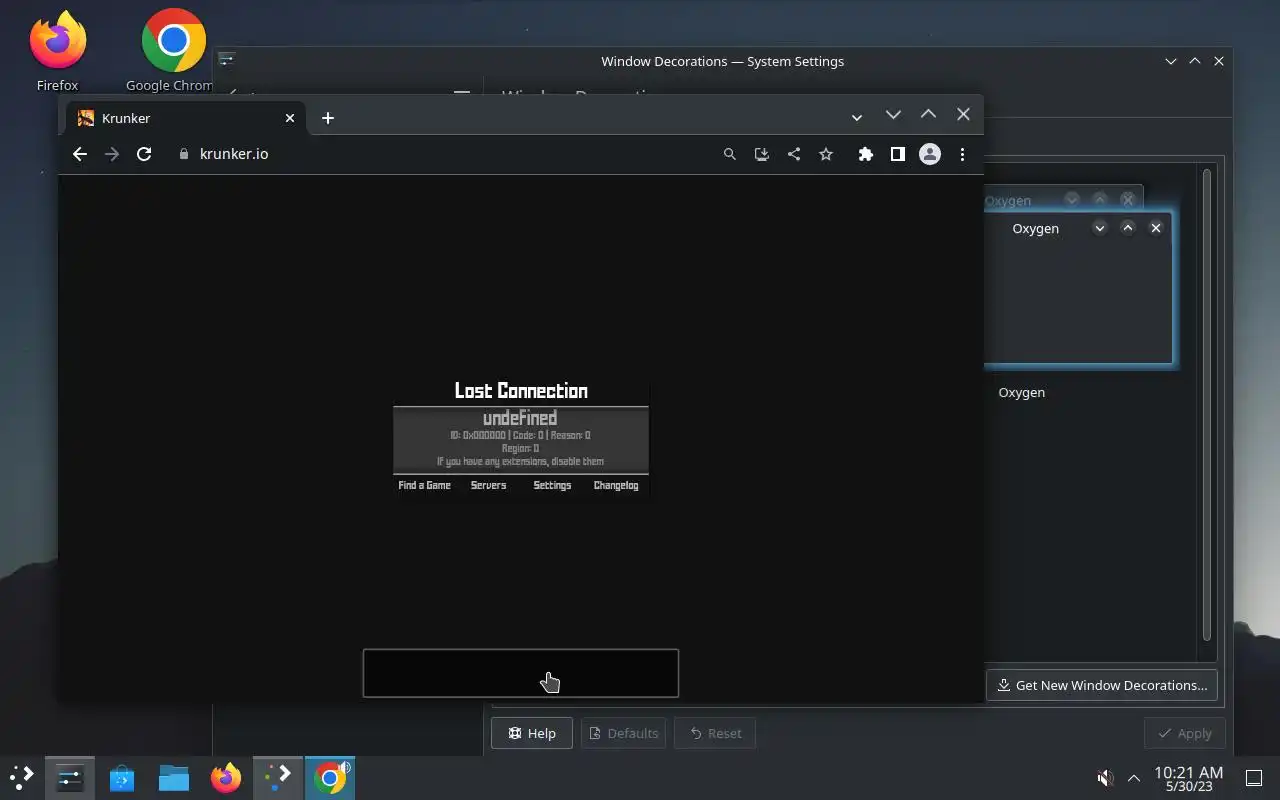Select the Krunker tab
Image resolution: width=1280 pixels, height=800 pixels.
click(x=186, y=118)
